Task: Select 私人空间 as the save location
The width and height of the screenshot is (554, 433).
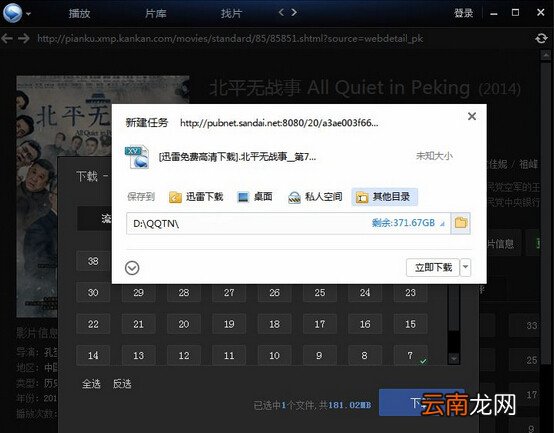Action: (315, 197)
